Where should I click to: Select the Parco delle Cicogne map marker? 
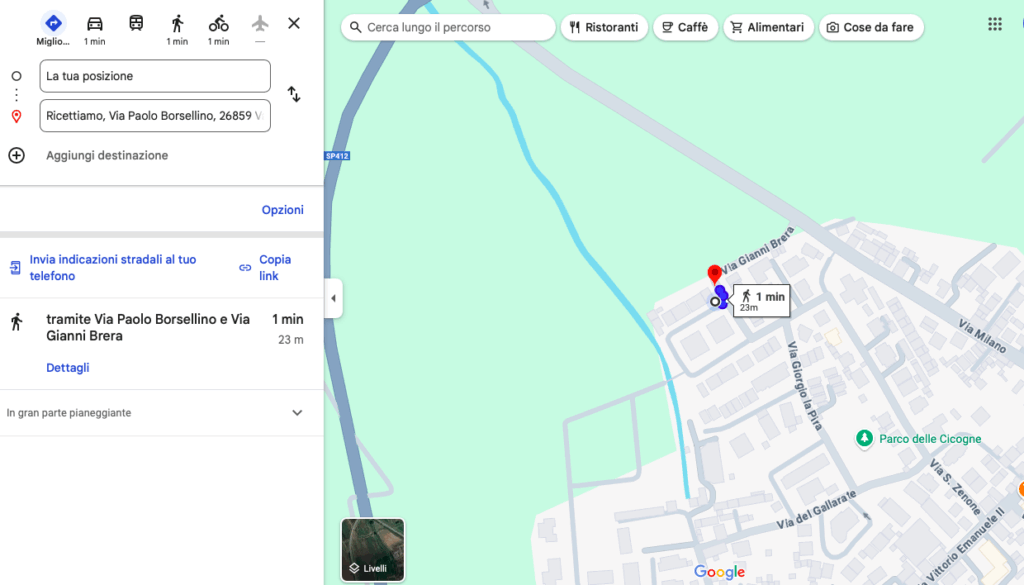pyautogui.click(x=865, y=438)
